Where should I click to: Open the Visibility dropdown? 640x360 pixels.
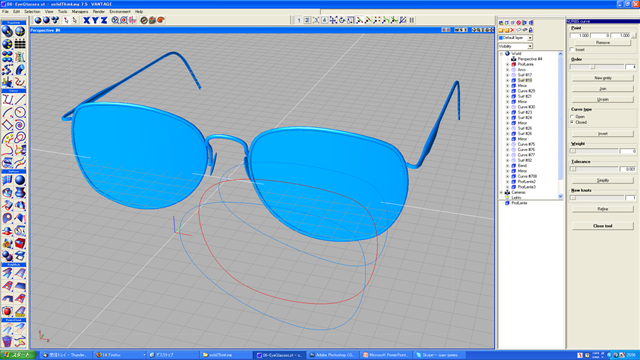click(515, 46)
